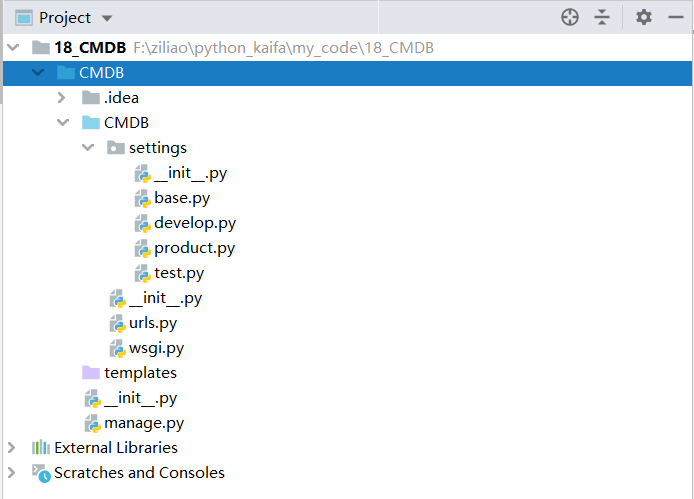Select develop.py file name
Screen dimensions: 694x499
click(195, 223)
